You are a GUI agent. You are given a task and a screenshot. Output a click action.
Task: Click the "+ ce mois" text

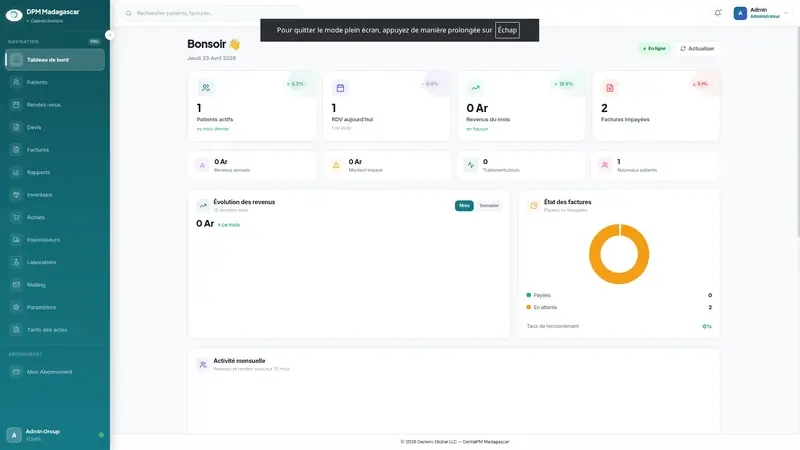(x=229, y=224)
